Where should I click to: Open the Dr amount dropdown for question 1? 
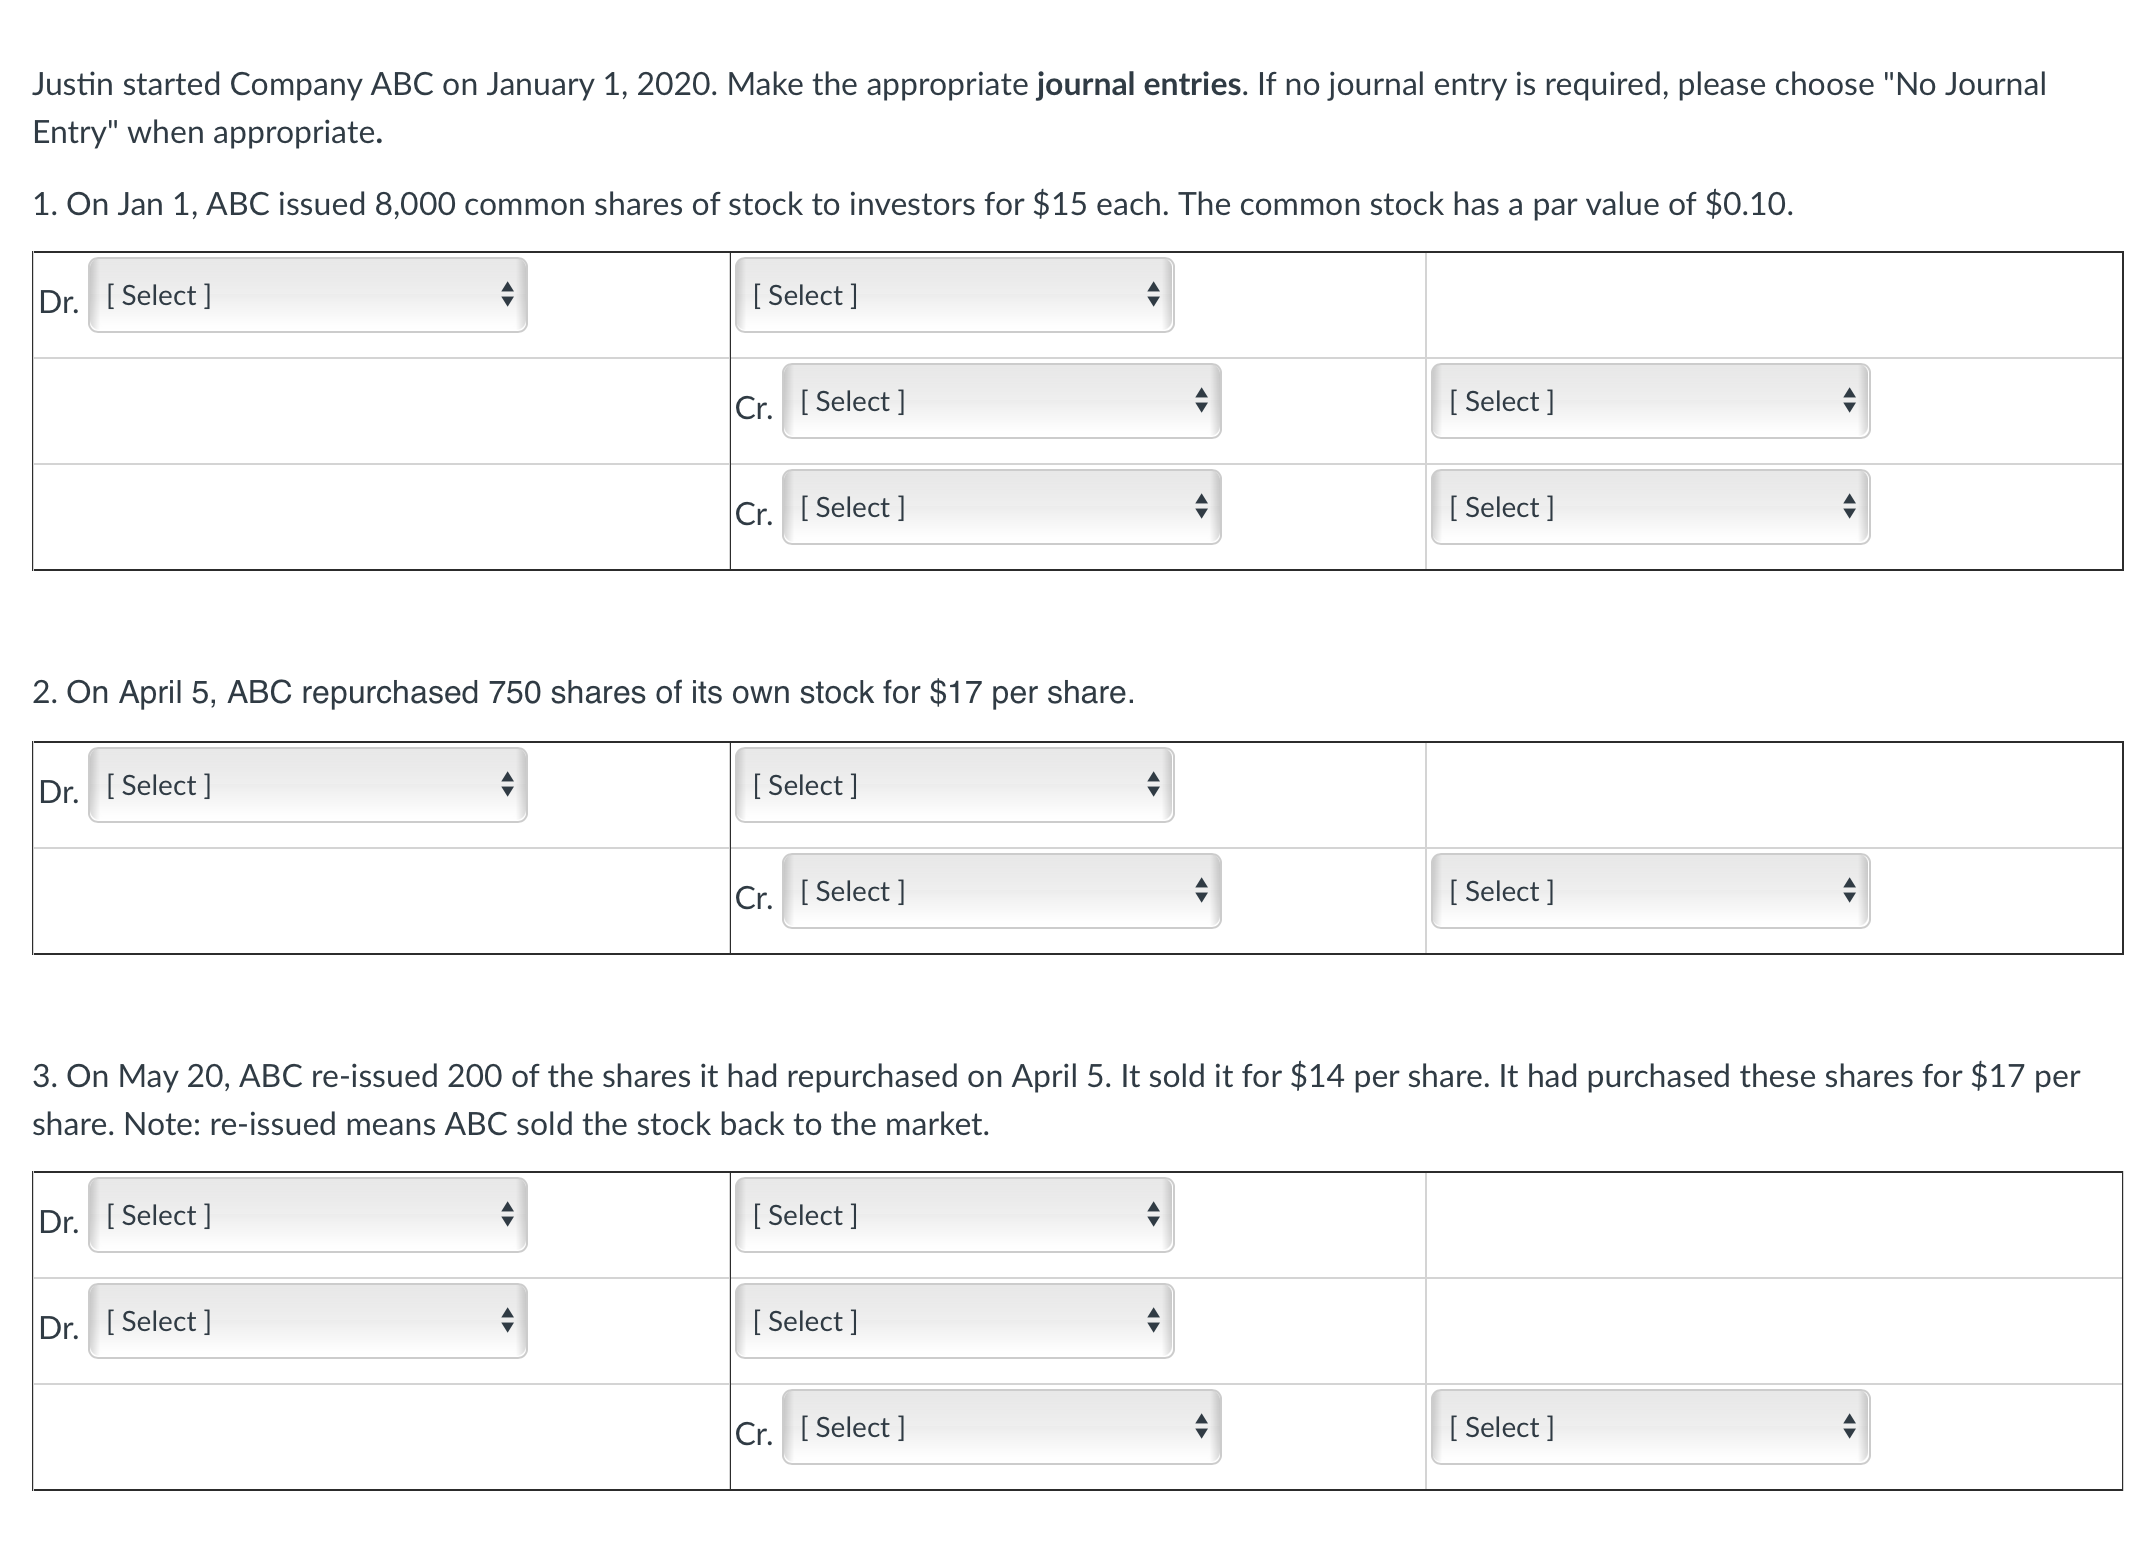click(953, 295)
